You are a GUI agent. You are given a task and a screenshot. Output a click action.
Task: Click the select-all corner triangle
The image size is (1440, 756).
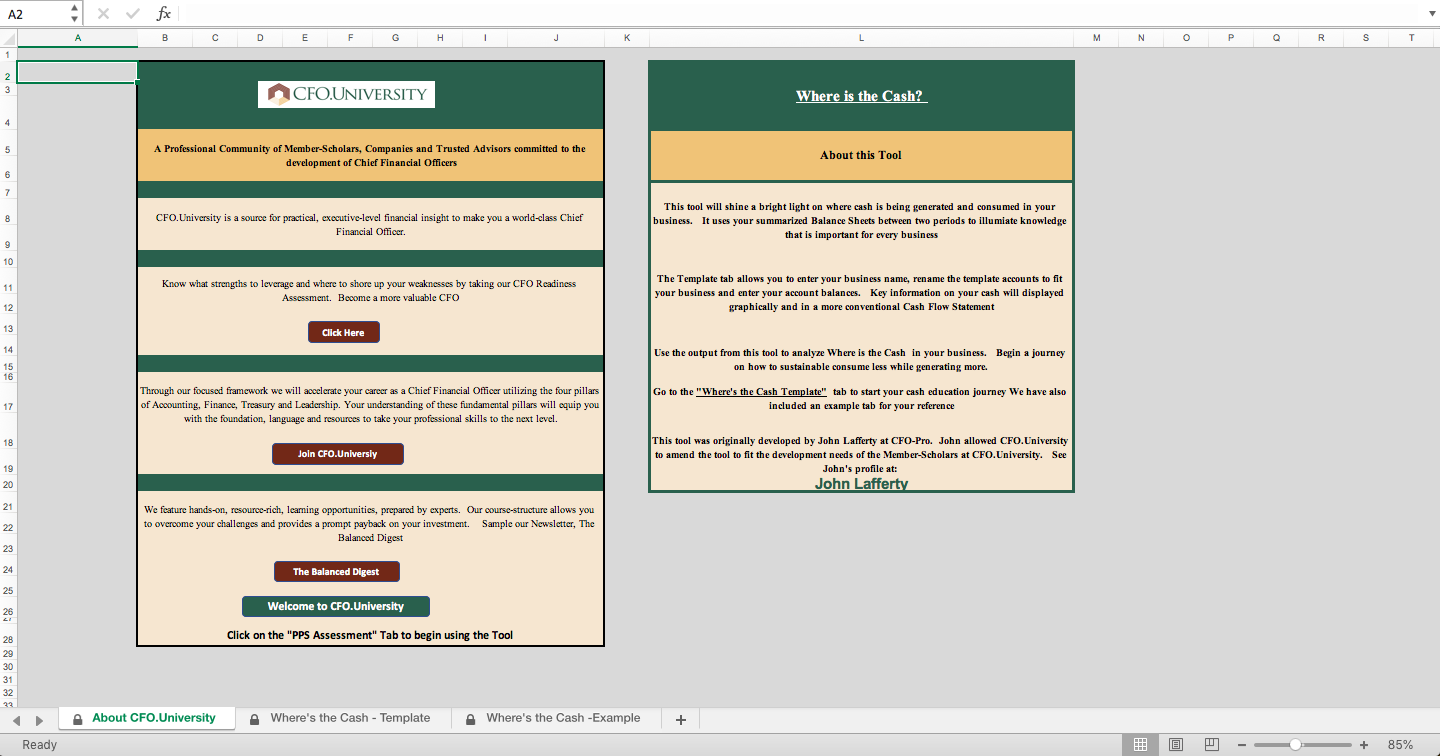8,38
